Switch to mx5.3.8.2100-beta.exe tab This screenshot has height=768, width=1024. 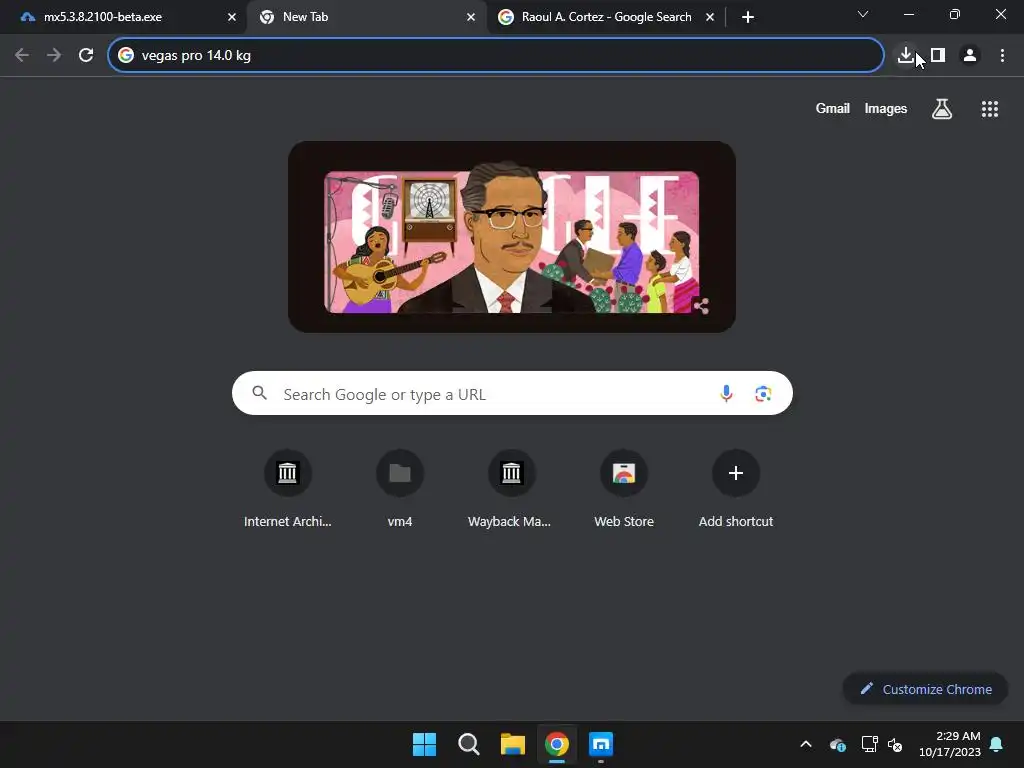pyautogui.click(x=124, y=17)
